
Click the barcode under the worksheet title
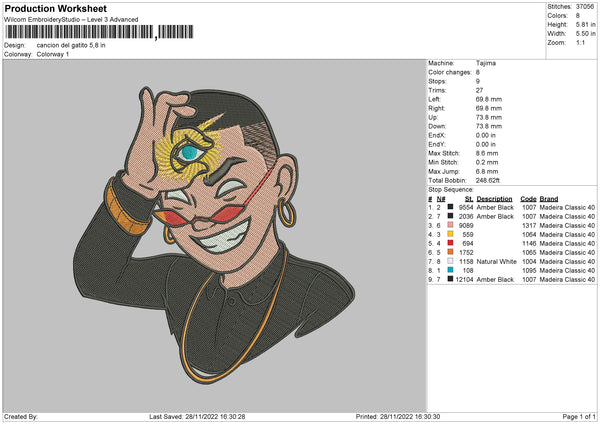(x=99, y=32)
